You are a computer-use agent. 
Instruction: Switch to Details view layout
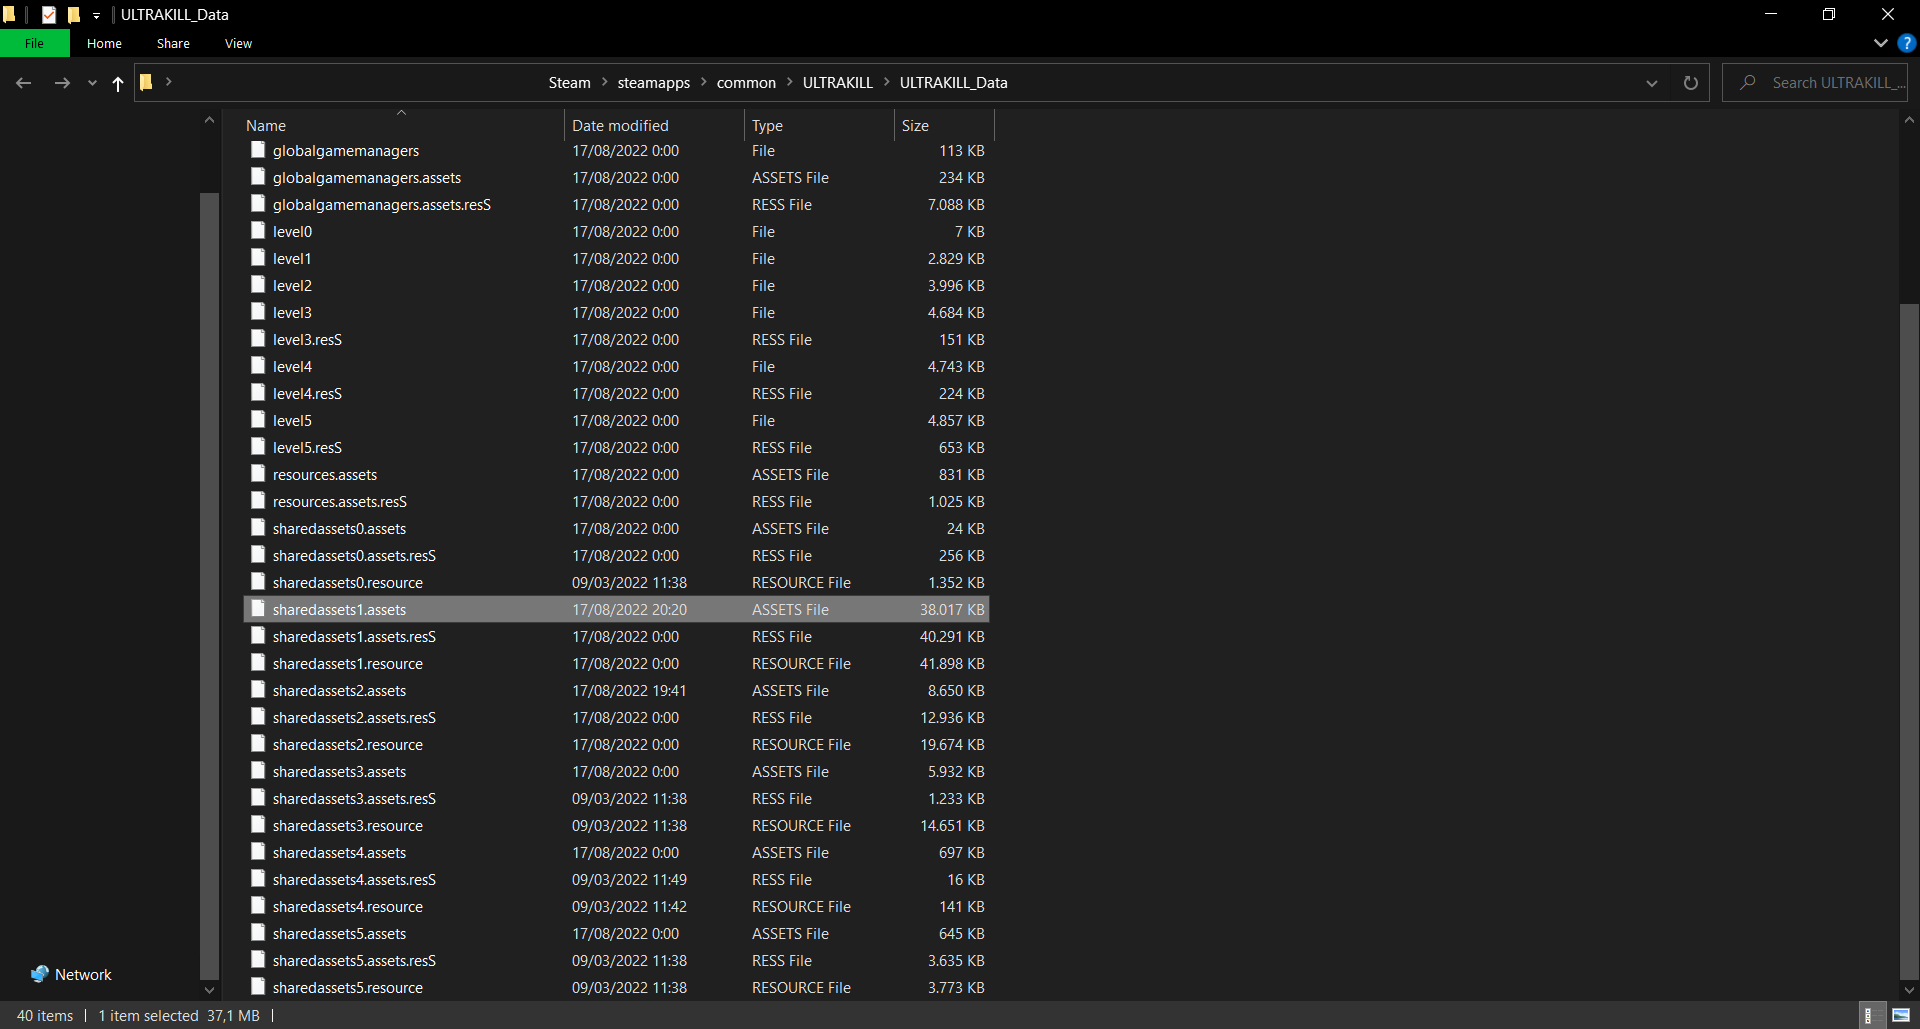(x=1868, y=1015)
